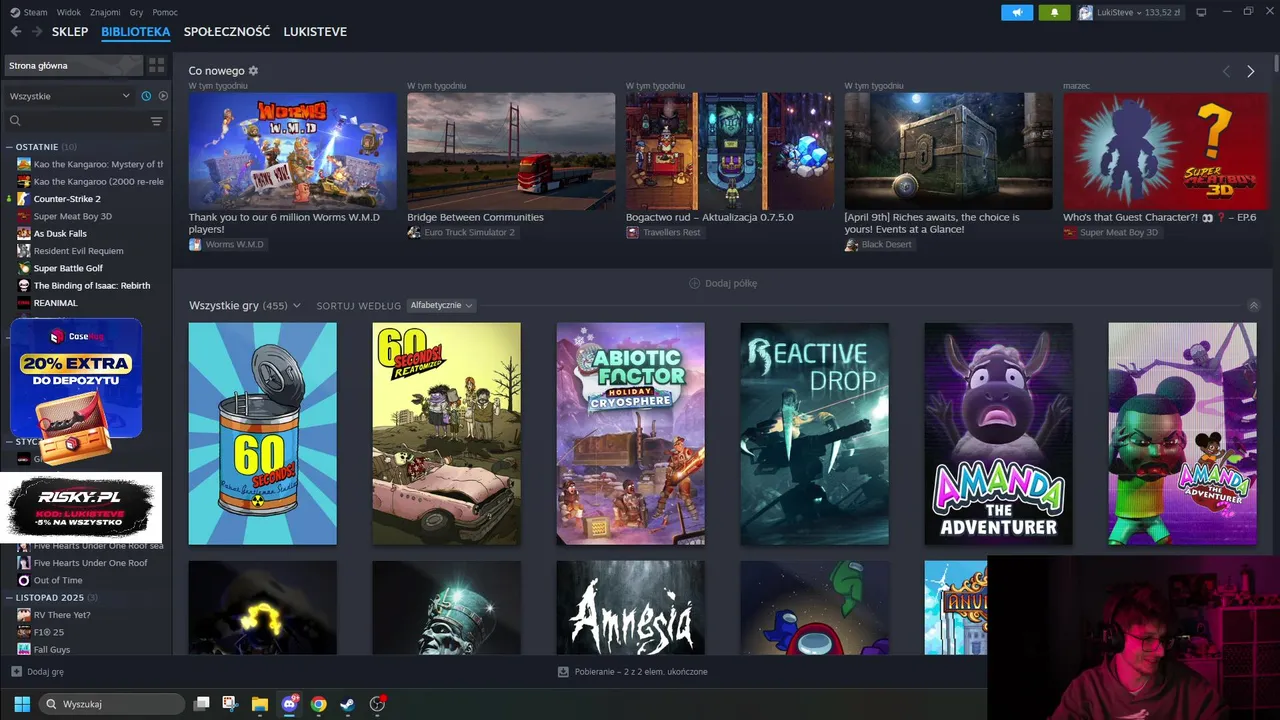Screen dimensions: 1280x720
Task: Open Snipping Tool from taskbar
Action: tap(230, 704)
